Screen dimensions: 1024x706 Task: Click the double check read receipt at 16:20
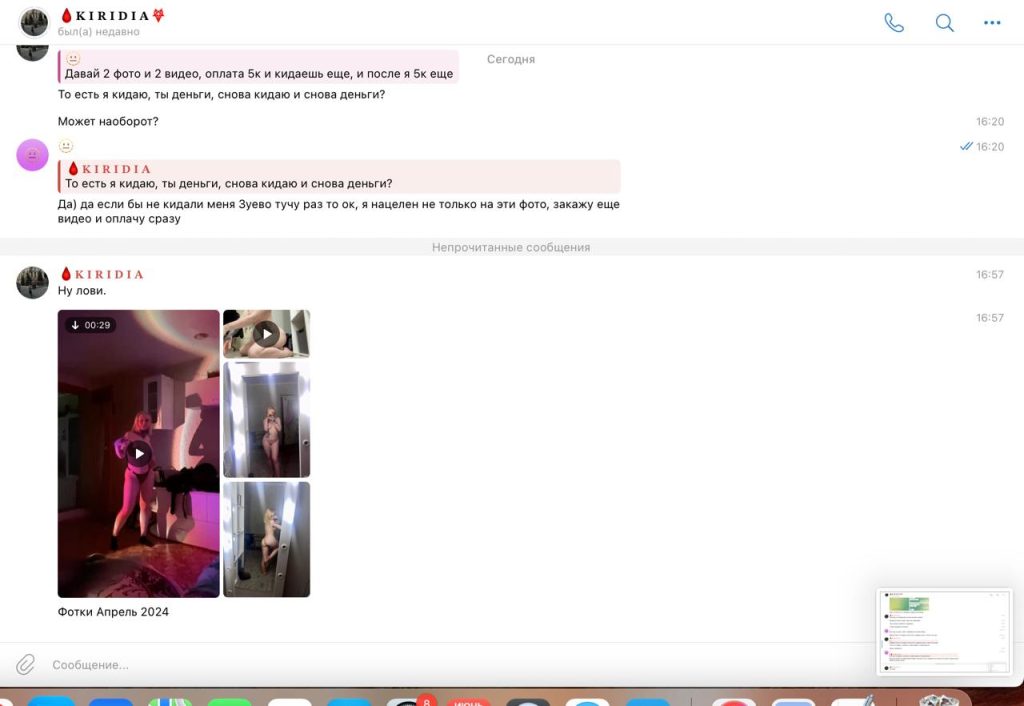pyautogui.click(x=966, y=146)
